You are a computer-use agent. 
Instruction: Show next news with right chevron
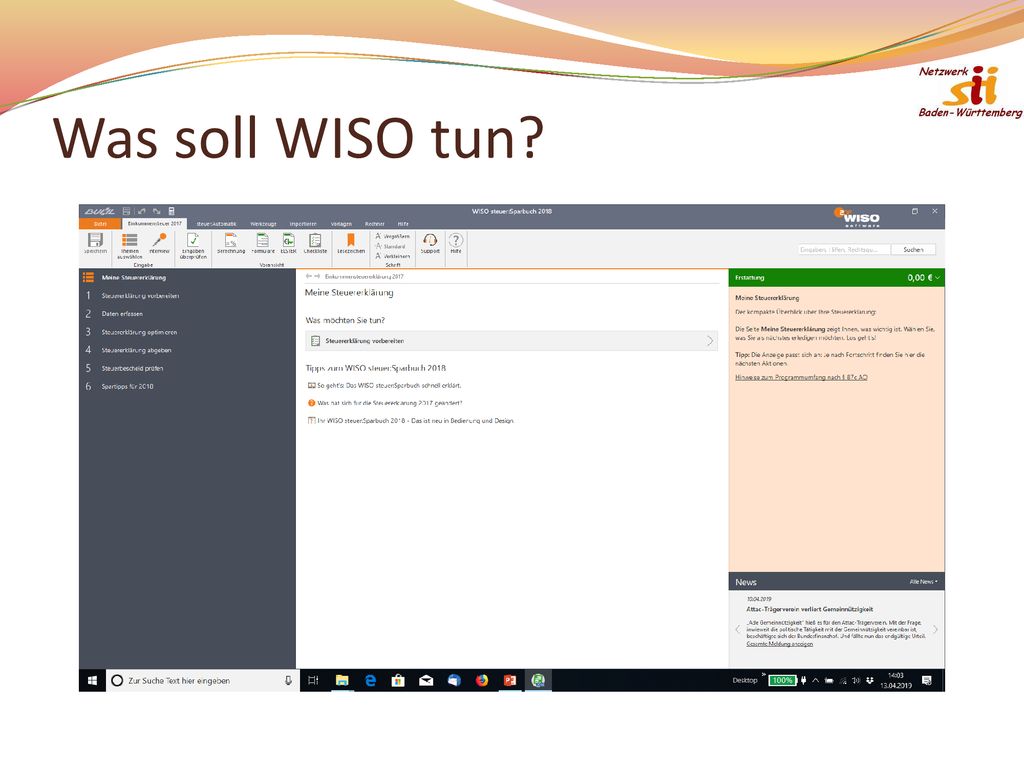click(x=935, y=630)
